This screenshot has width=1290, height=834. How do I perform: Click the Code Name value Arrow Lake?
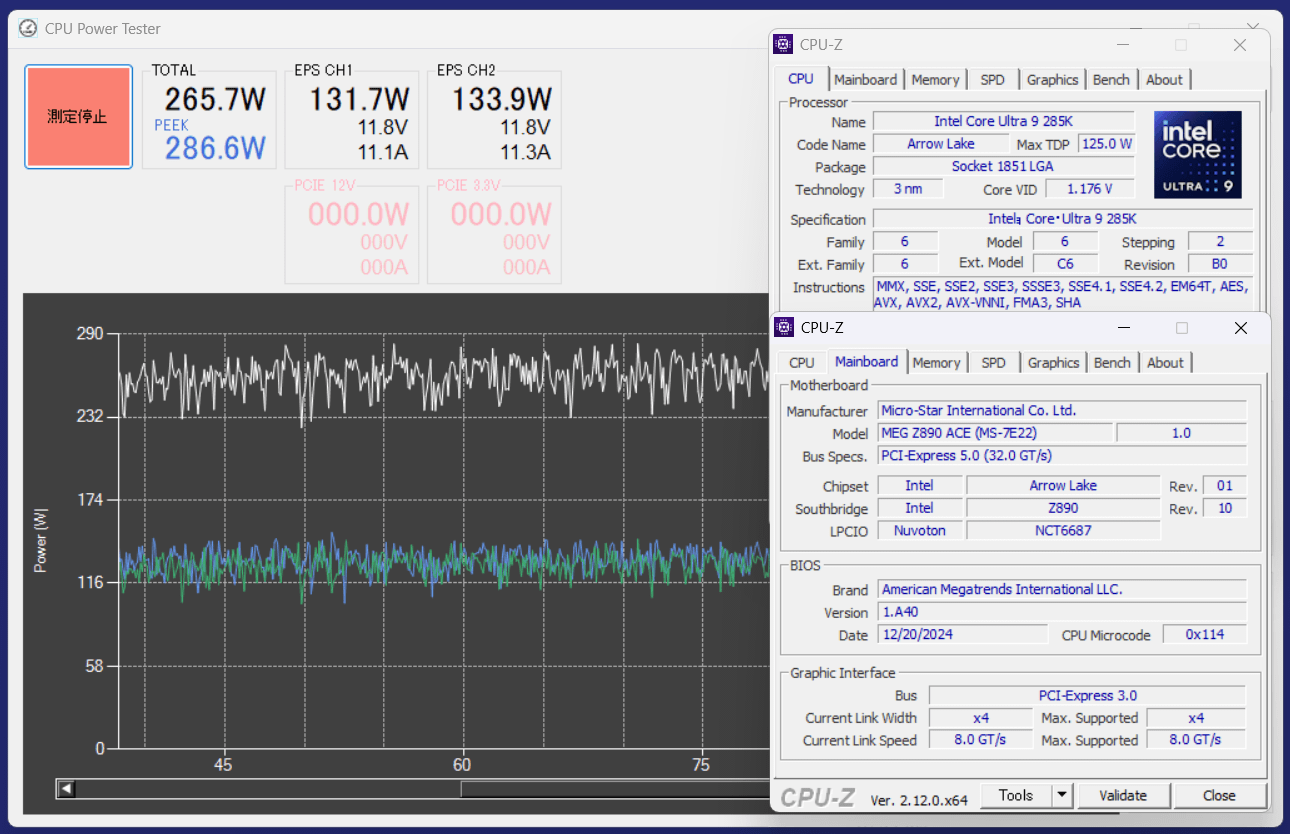click(x=940, y=144)
